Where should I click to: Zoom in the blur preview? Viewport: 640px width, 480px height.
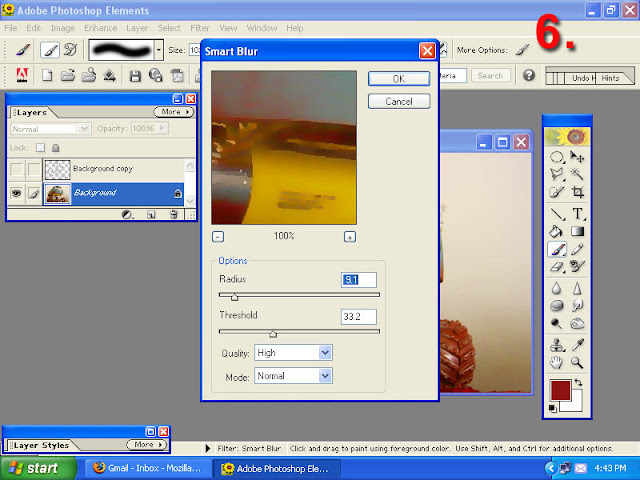[x=350, y=237]
